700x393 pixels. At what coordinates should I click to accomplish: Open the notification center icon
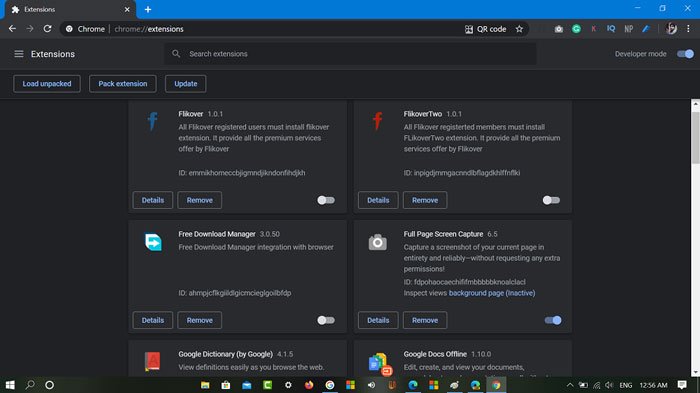682,385
